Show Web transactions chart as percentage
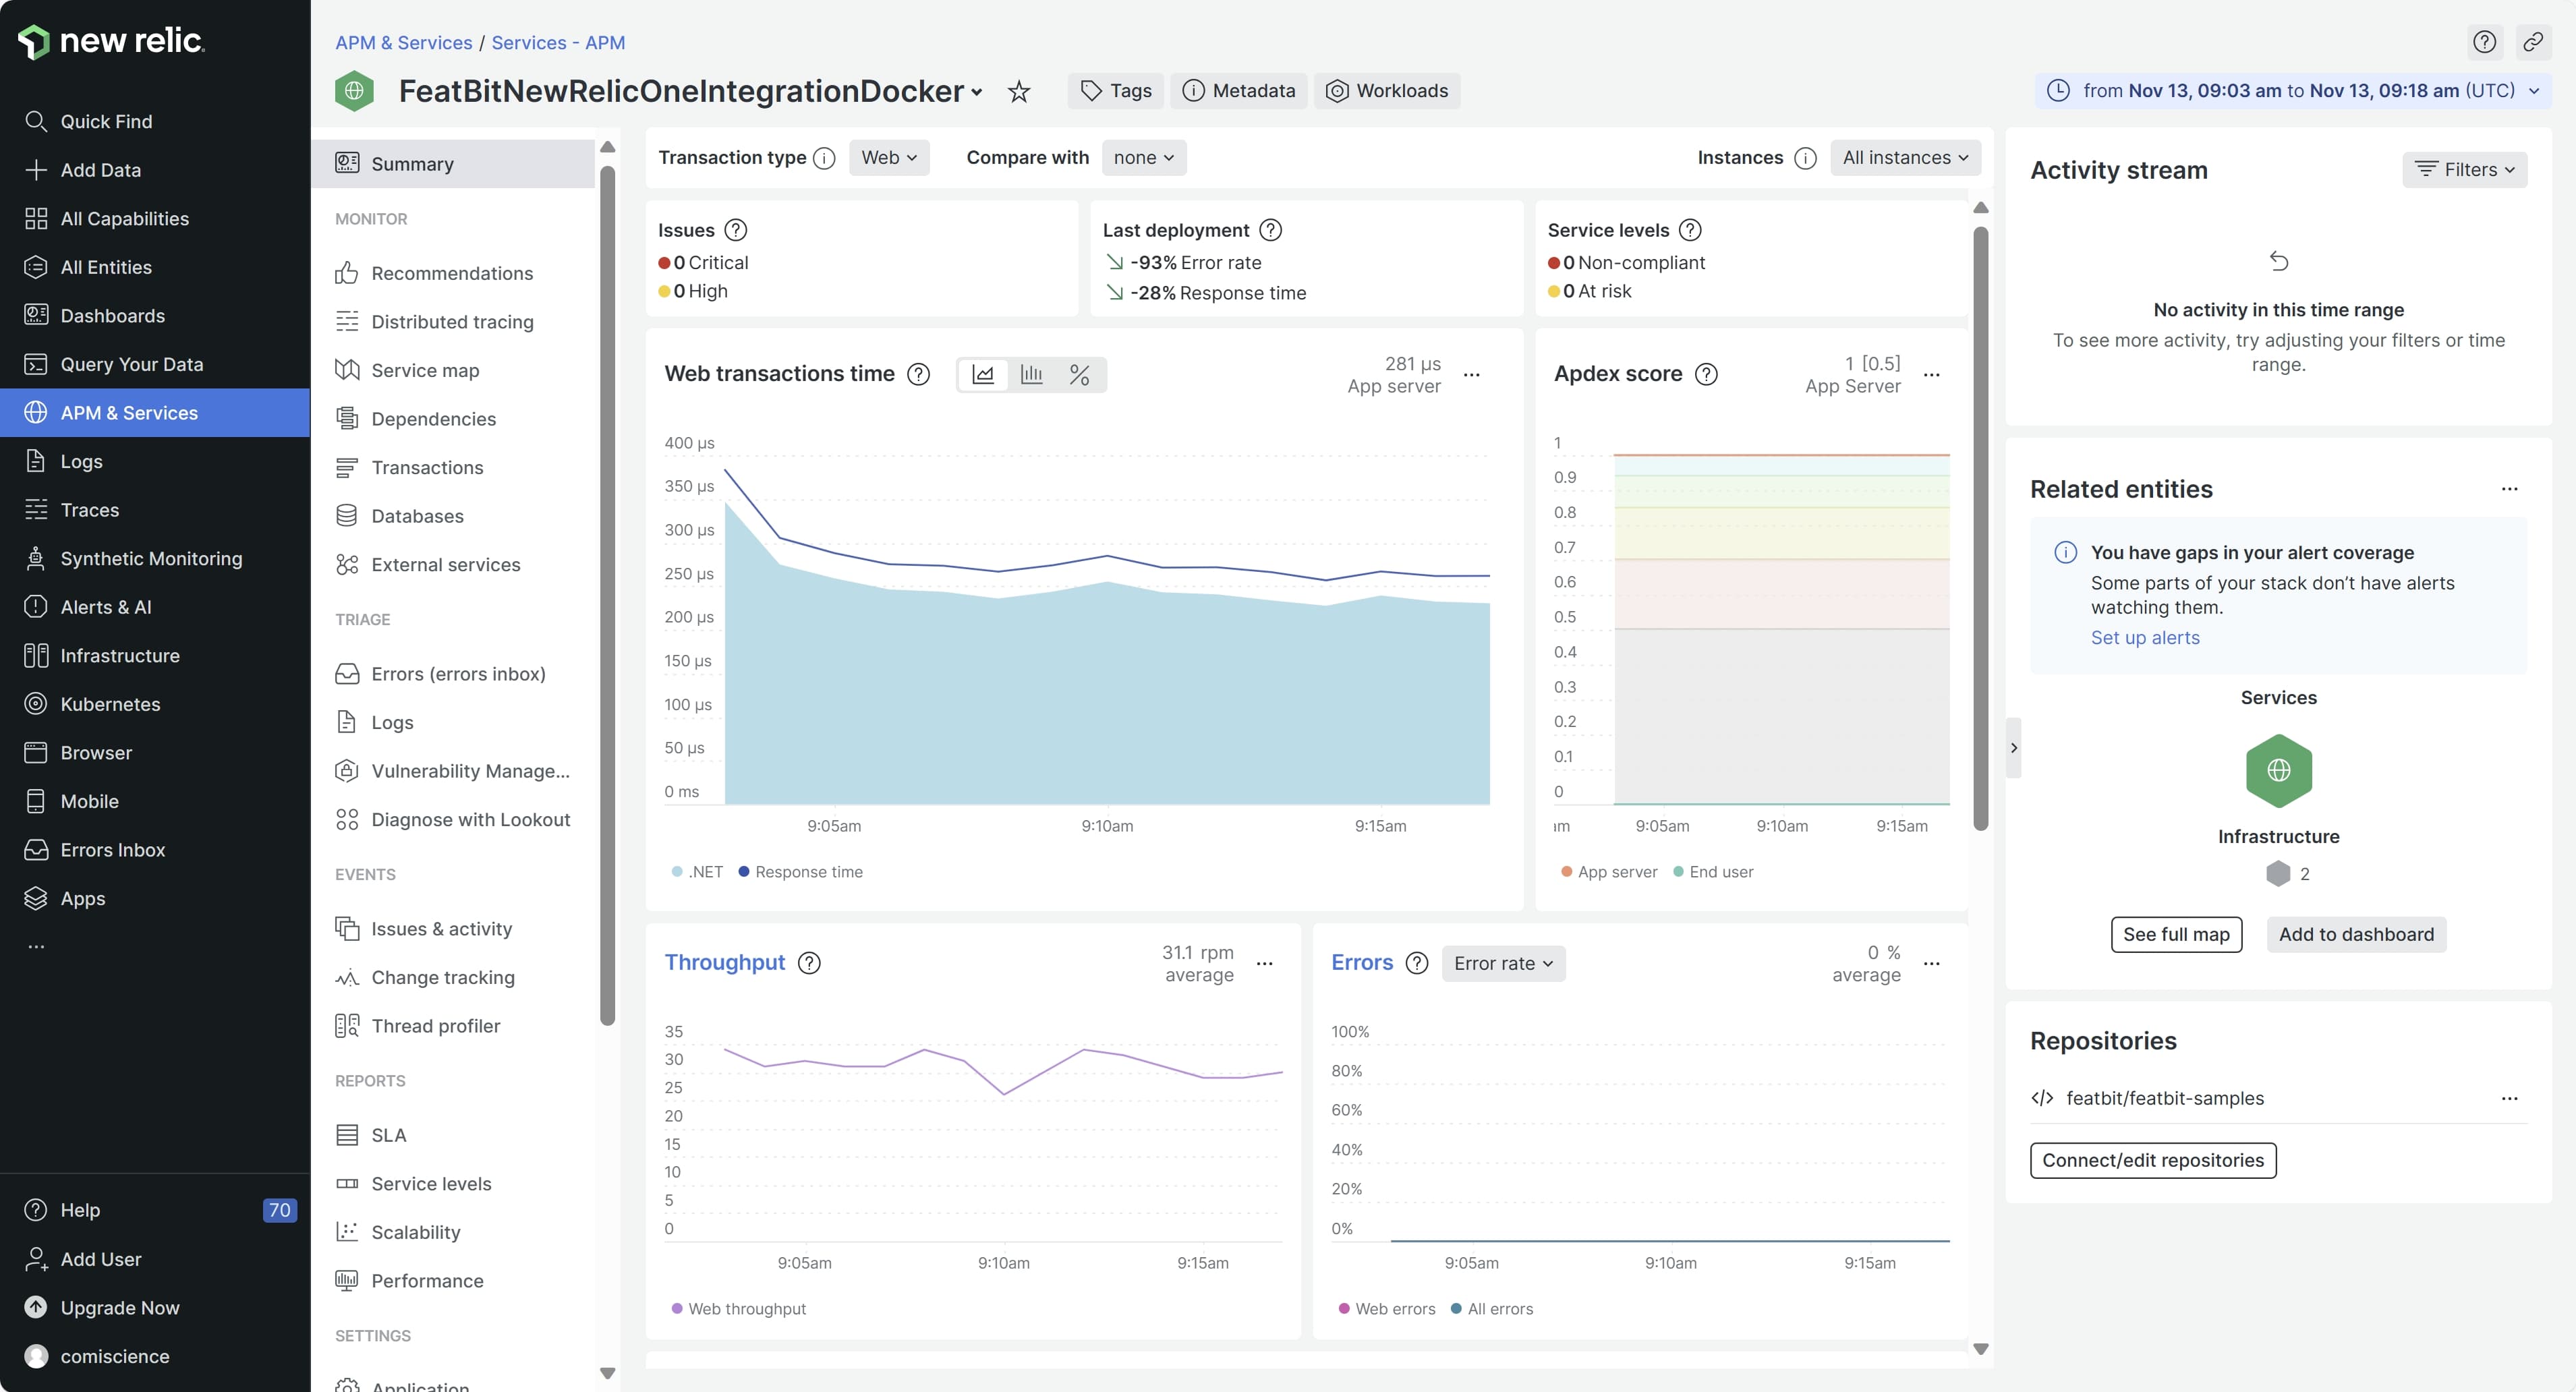This screenshot has width=2576, height=1392. coord(1079,375)
